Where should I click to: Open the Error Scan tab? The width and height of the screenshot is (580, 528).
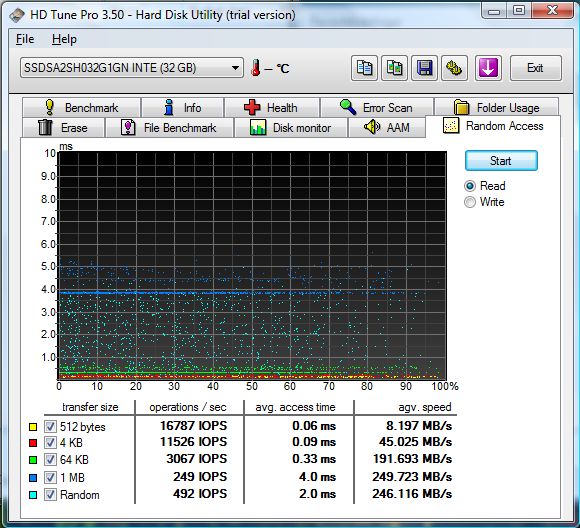click(377, 108)
